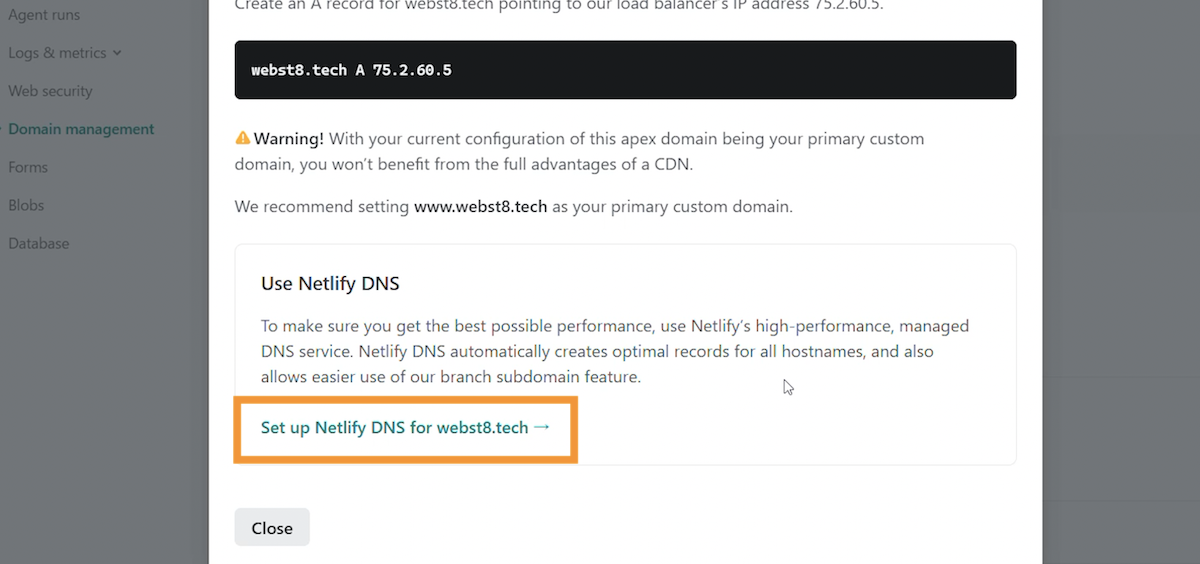The image size is (1200, 564).
Task: Follow Set up Netlify DNS for webst8.tech link
Action: (x=405, y=428)
